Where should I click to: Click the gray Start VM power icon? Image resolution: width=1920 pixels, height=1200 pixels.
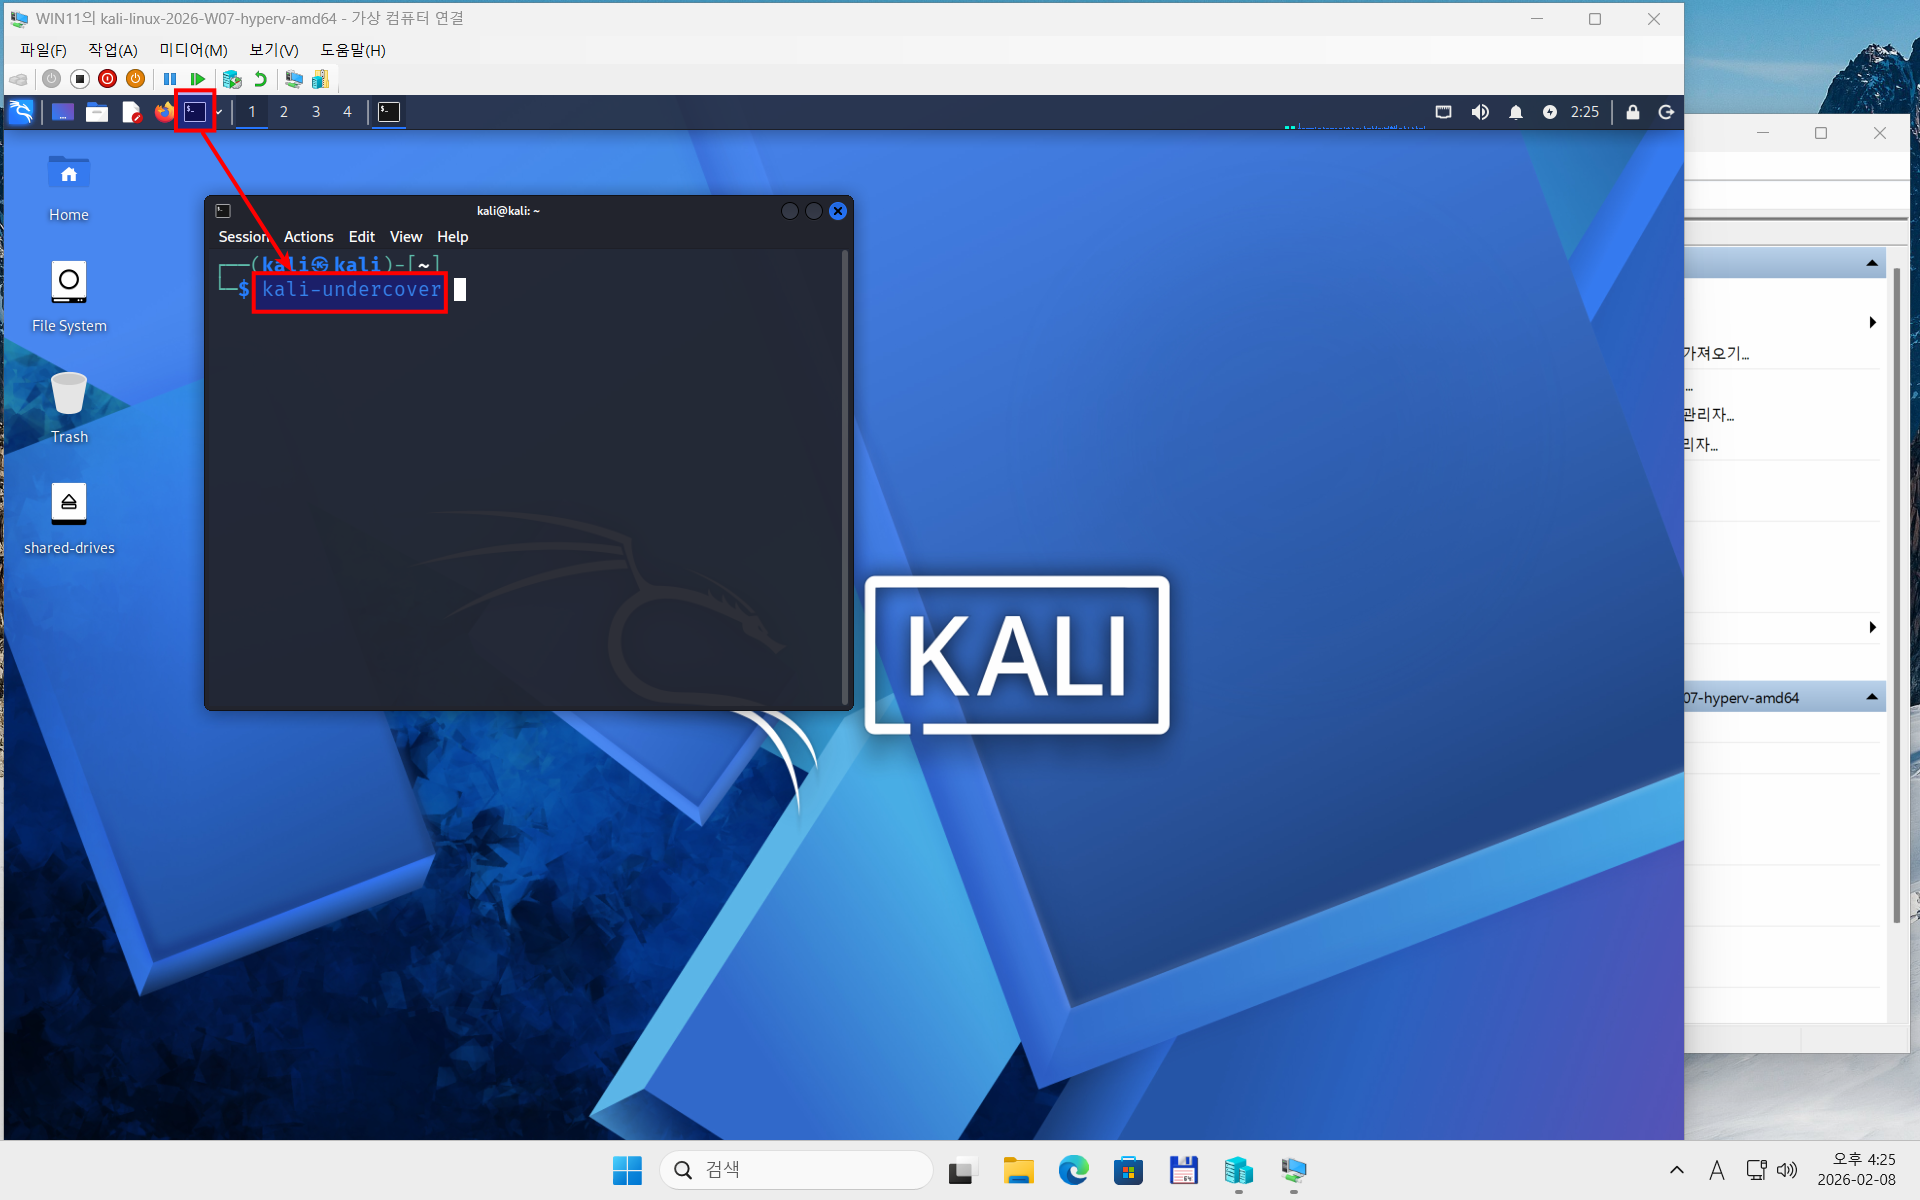[x=52, y=79]
